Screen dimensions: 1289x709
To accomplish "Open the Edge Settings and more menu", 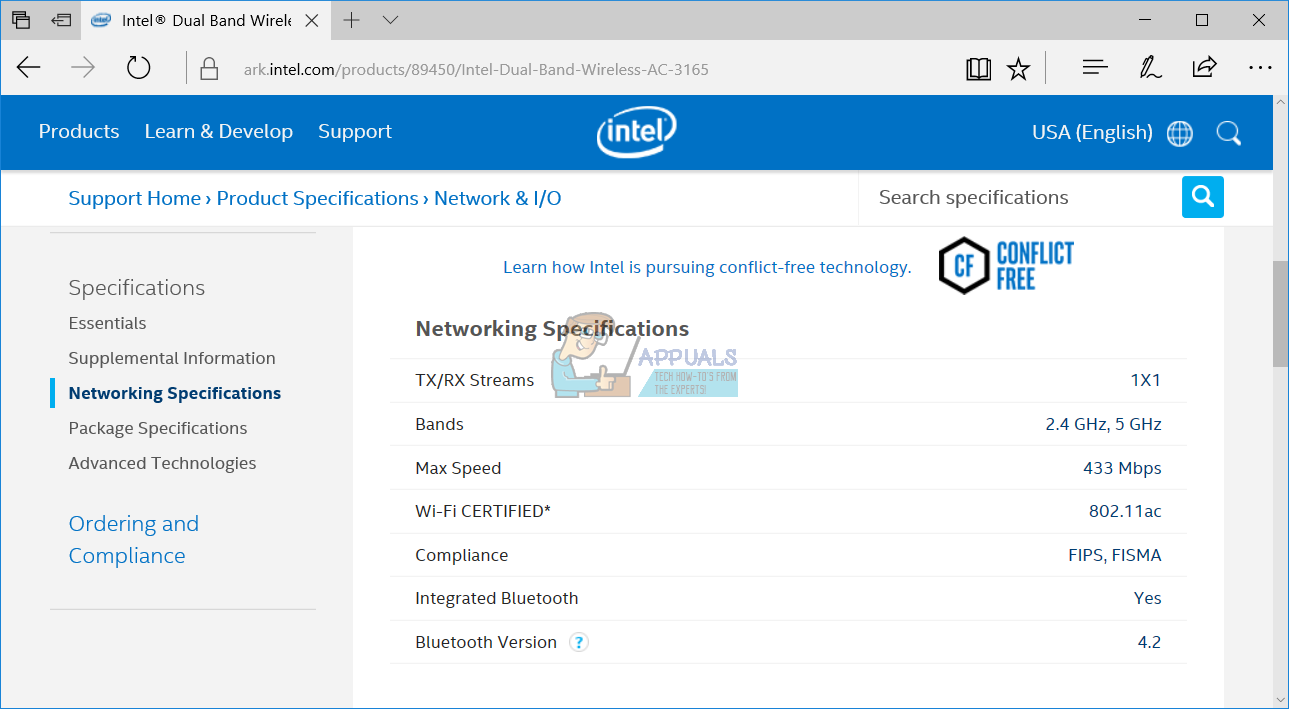I will coord(1260,68).
